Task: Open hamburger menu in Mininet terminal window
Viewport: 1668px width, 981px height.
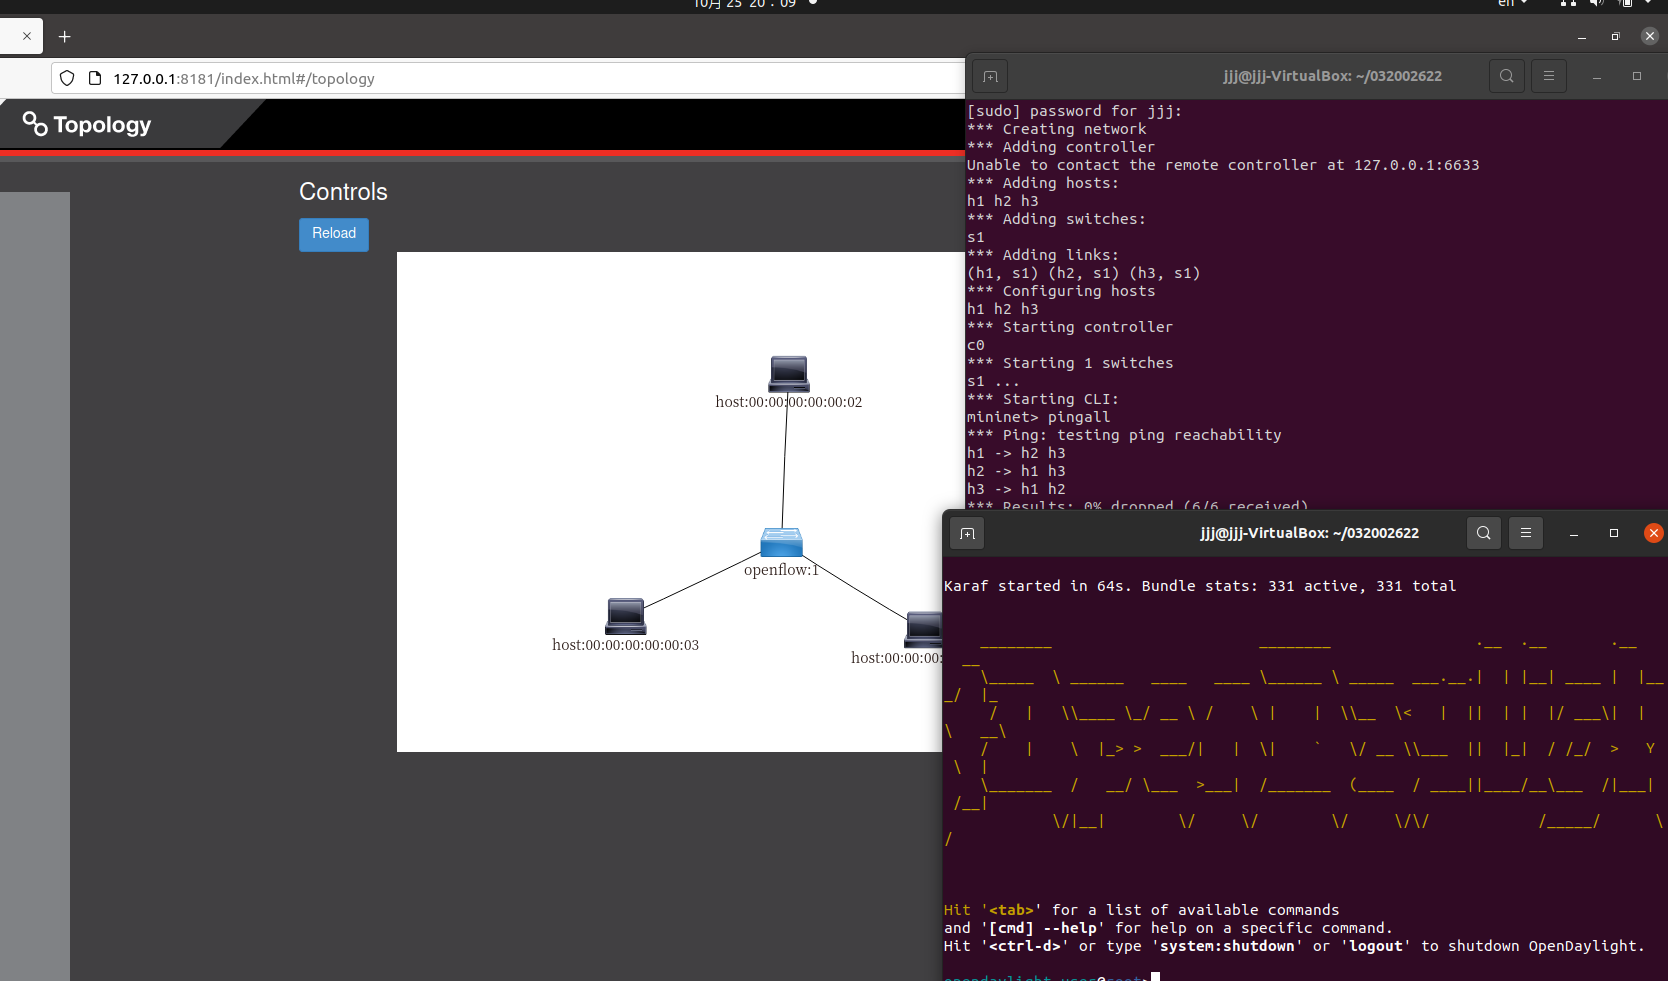Action: [1549, 76]
